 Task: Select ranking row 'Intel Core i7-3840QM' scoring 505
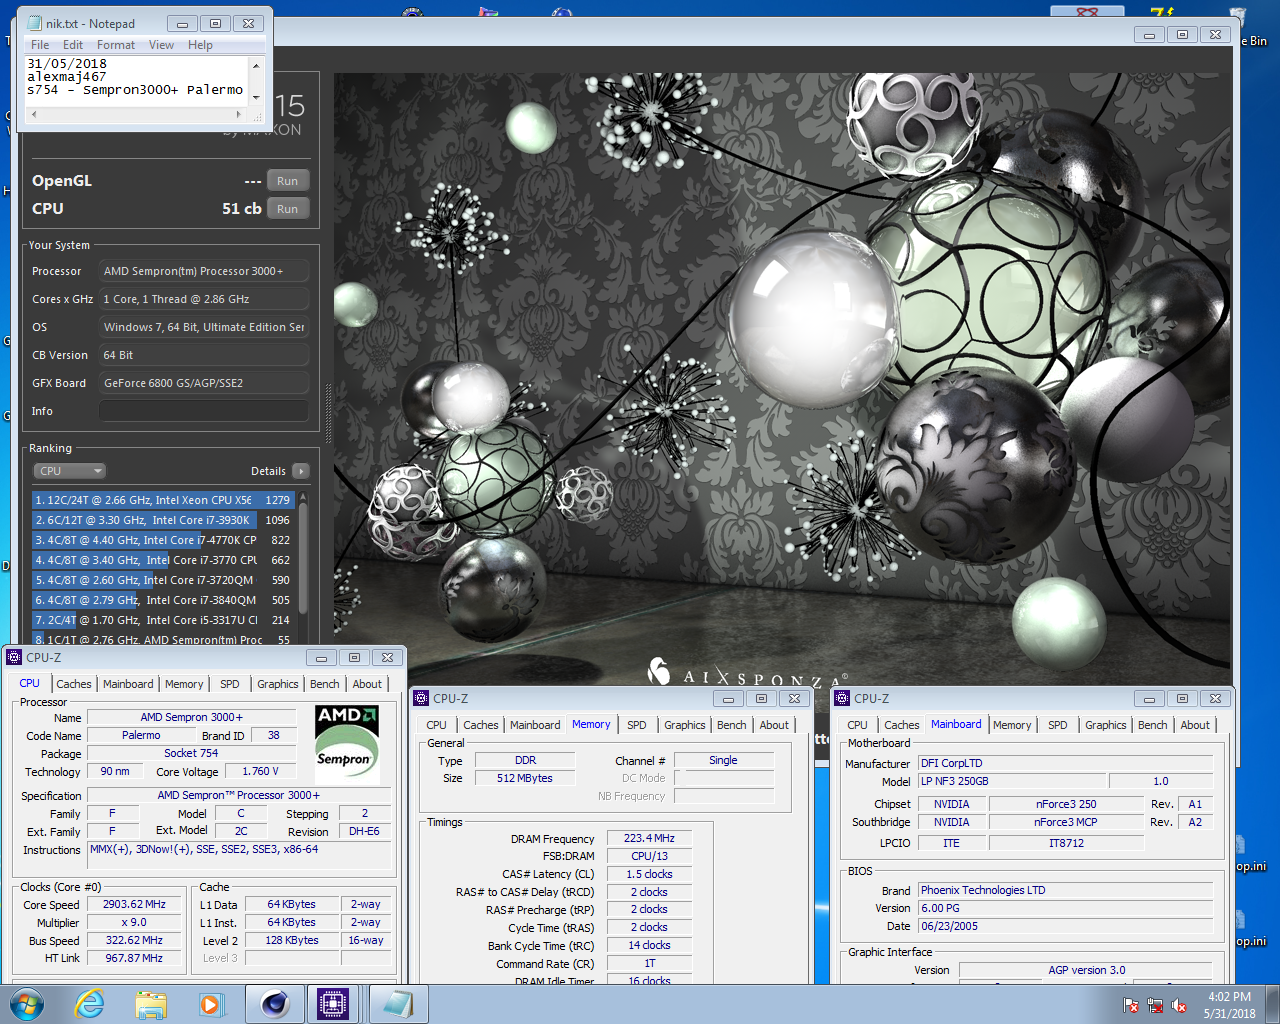(x=163, y=600)
